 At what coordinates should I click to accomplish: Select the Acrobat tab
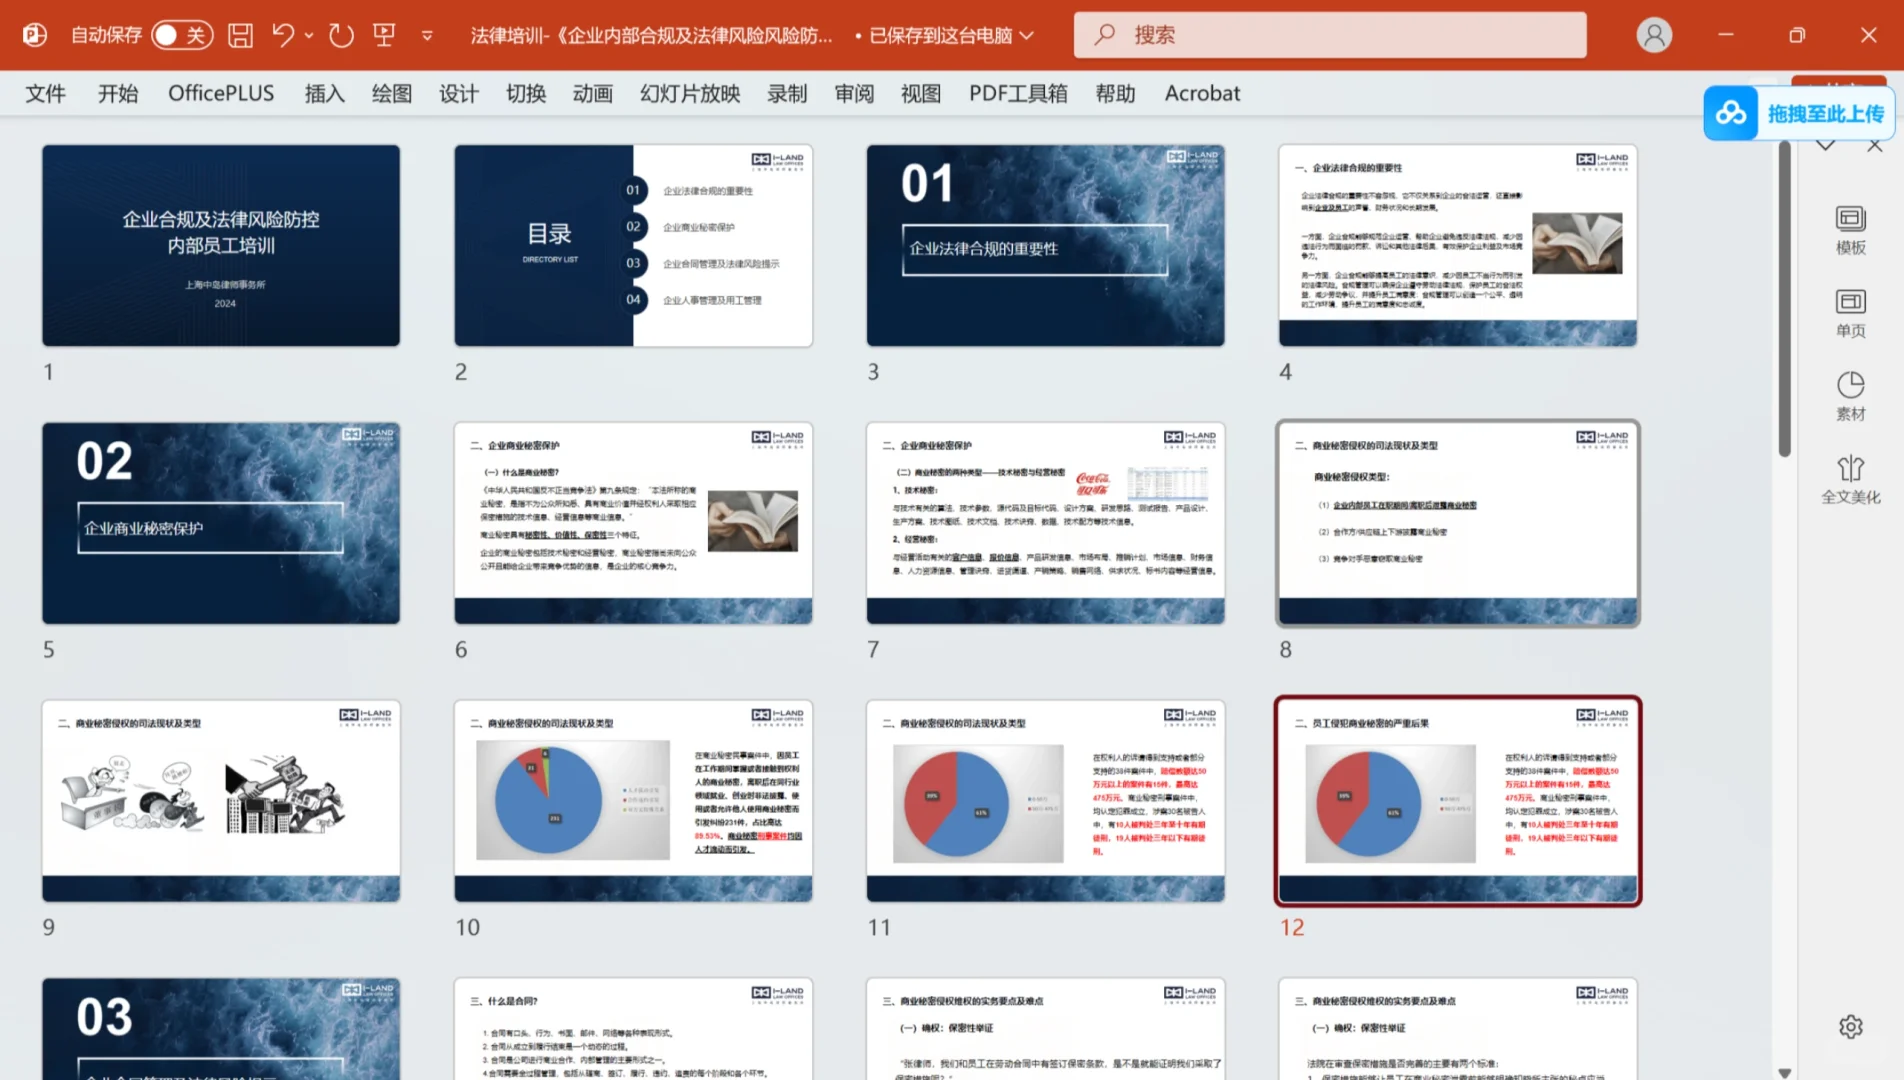(x=1202, y=93)
